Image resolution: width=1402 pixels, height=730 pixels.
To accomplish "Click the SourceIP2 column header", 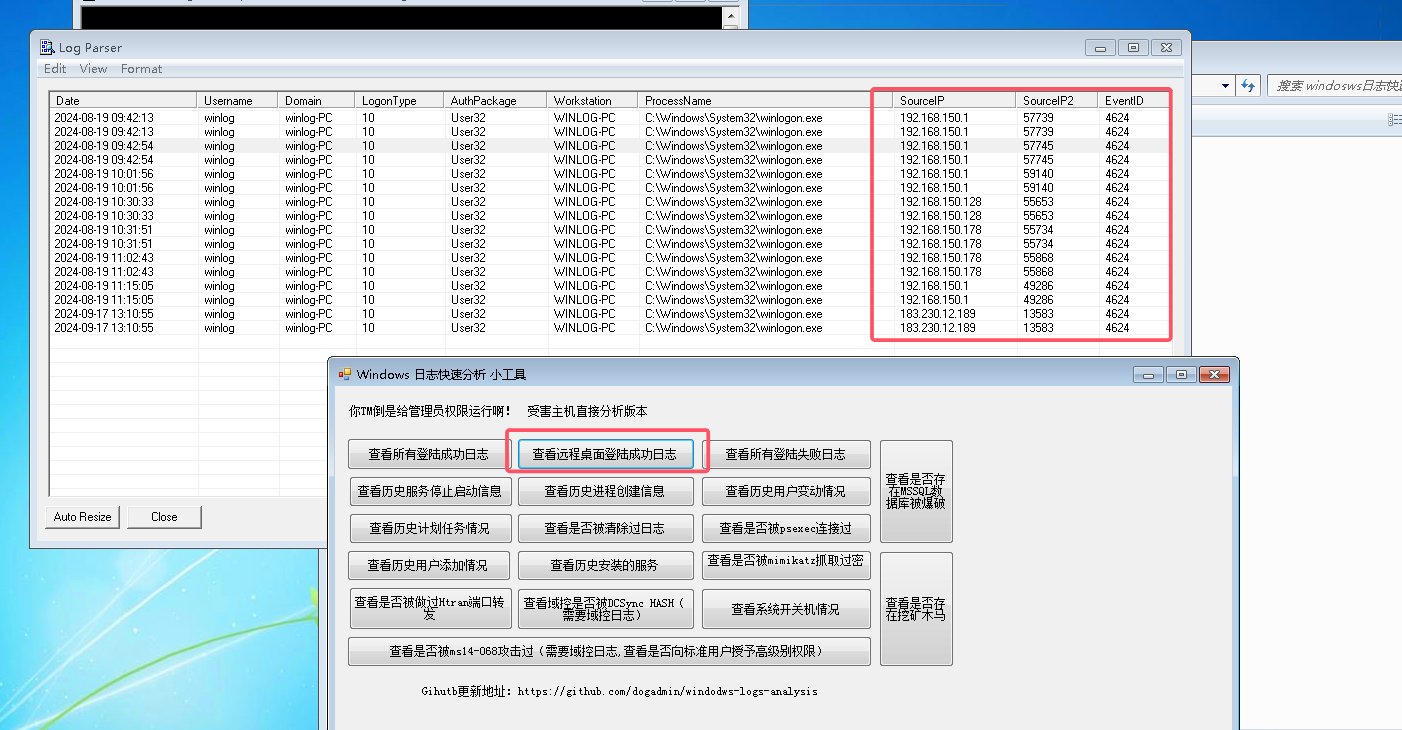I will tap(1058, 100).
